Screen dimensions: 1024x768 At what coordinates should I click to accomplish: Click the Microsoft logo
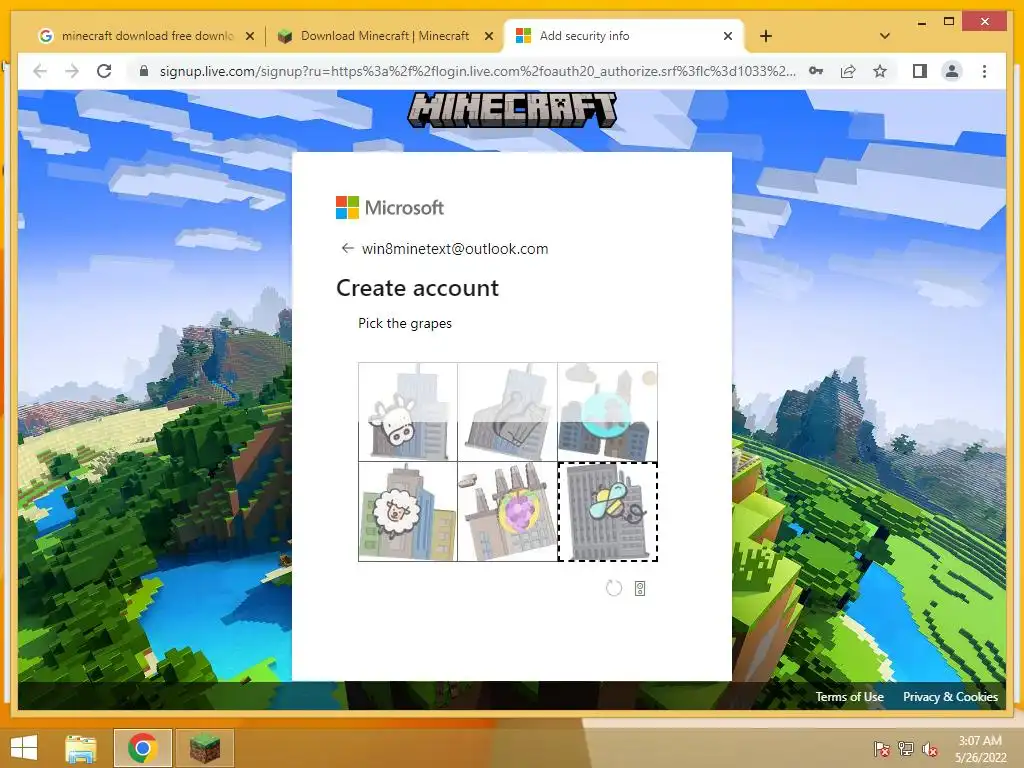click(x=390, y=208)
